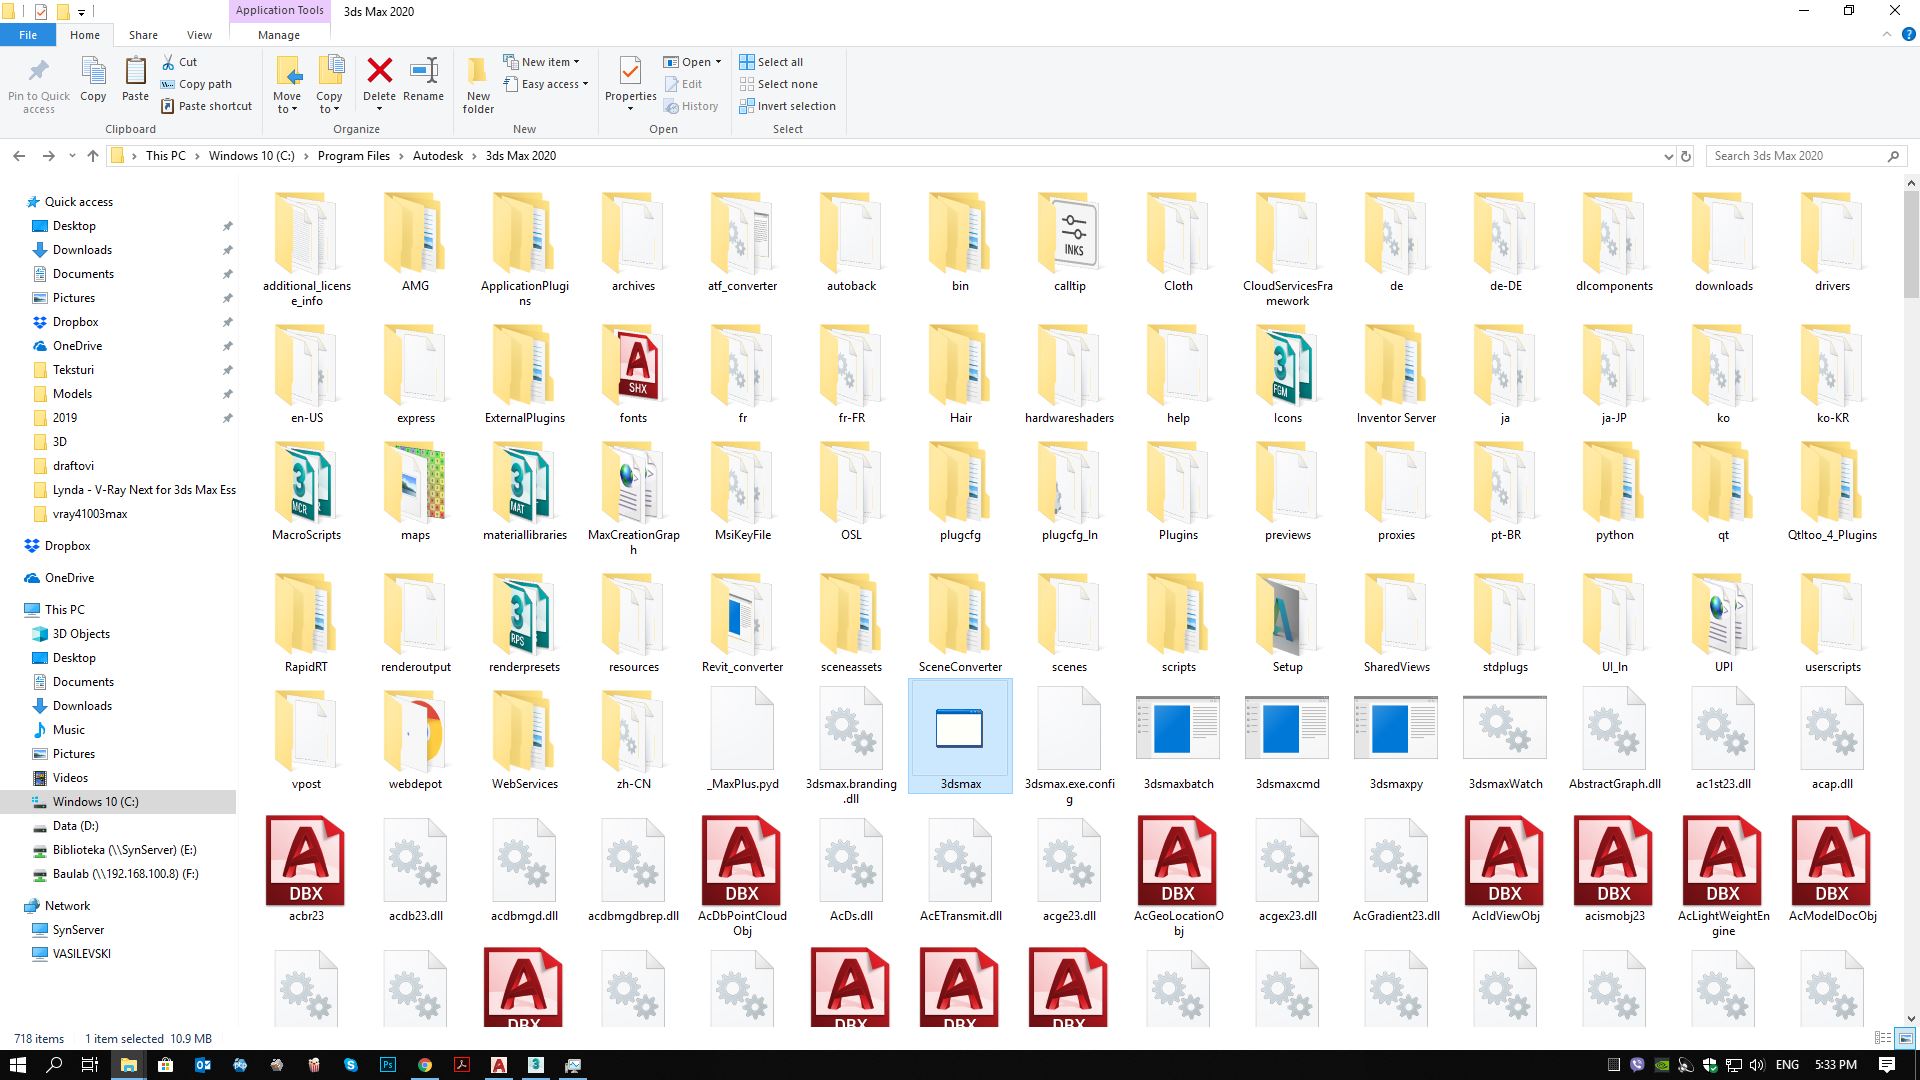This screenshot has width=1920, height=1080.
Task: Launch AutoCAD from the taskbar
Action: click(499, 1065)
